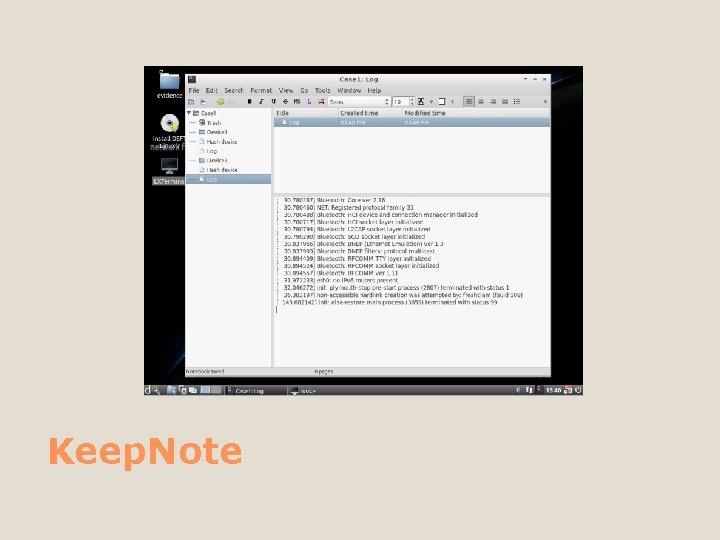Open the File menu
The width and height of the screenshot is (720, 540).
pyautogui.click(x=194, y=90)
